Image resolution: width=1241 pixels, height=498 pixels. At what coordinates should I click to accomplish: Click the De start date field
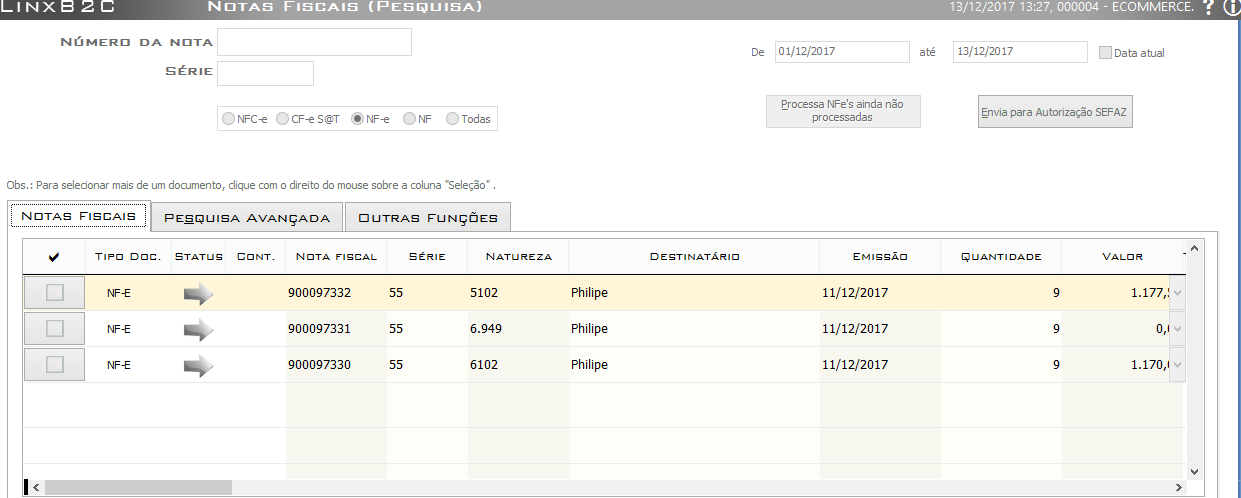pyautogui.click(x=842, y=52)
